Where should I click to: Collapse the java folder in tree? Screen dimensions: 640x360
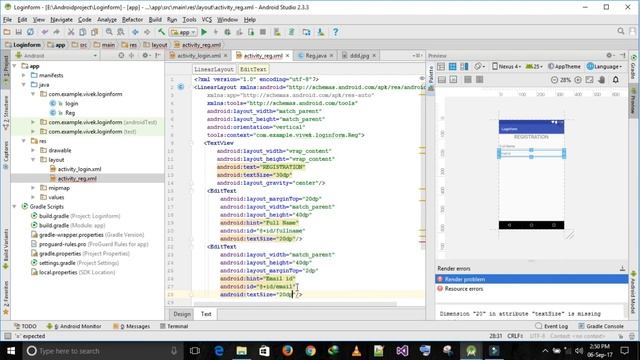click(x=24, y=85)
